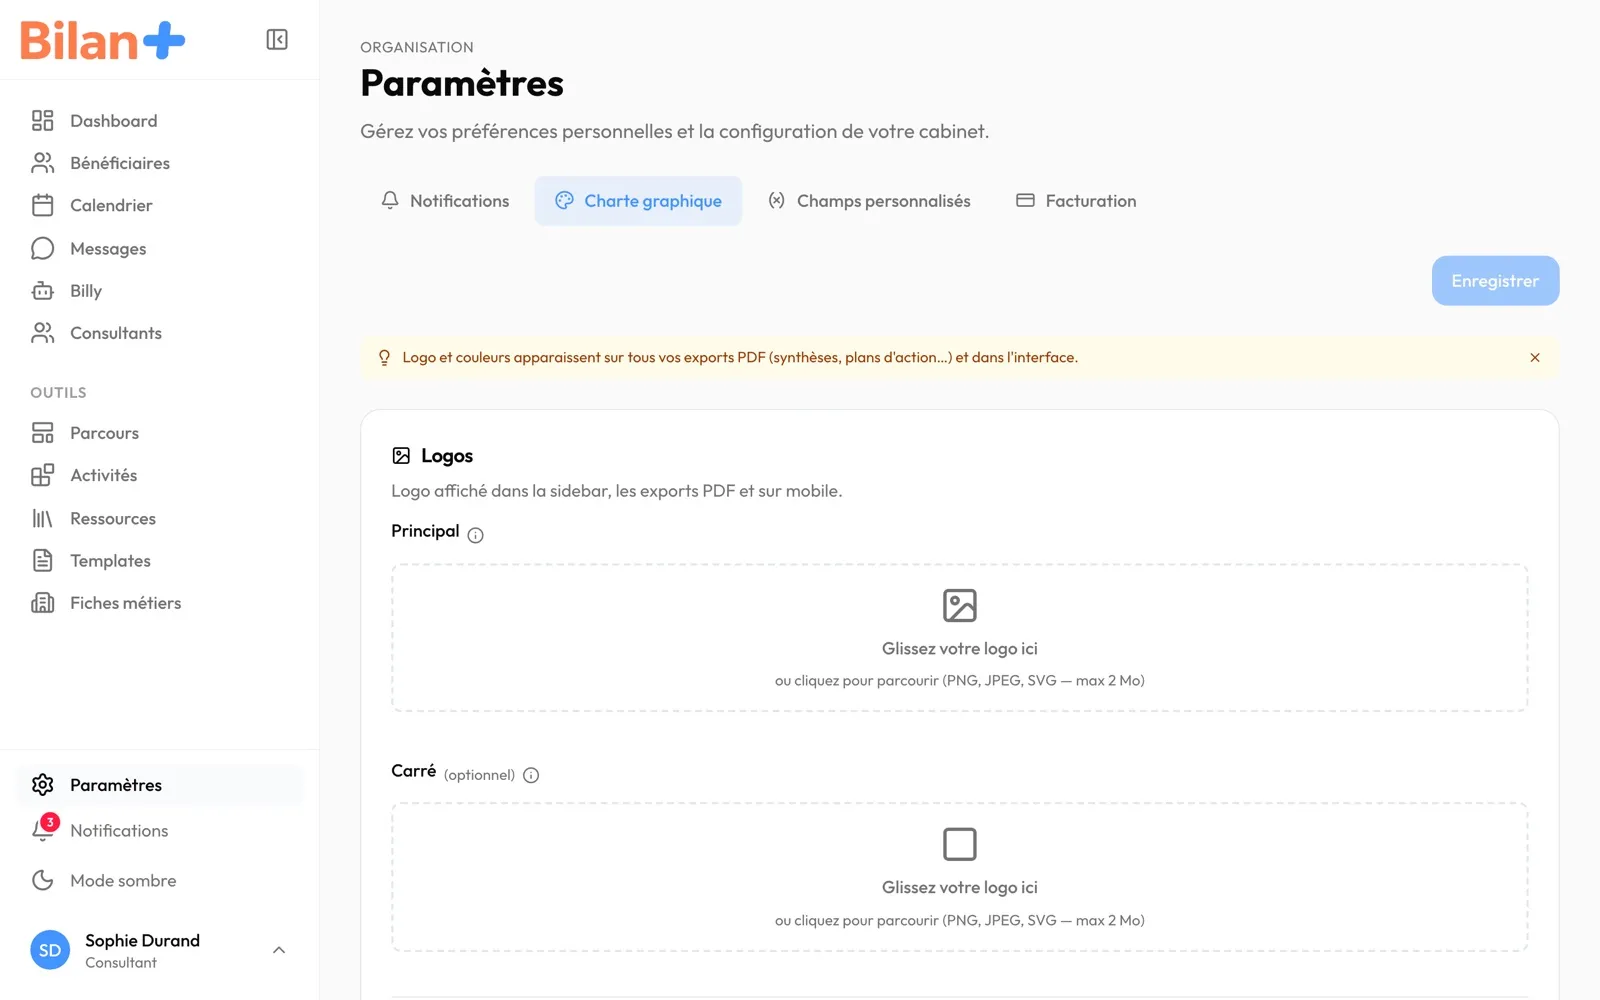
Task: Click the Principal logo upload dropzone
Action: [x=960, y=638]
